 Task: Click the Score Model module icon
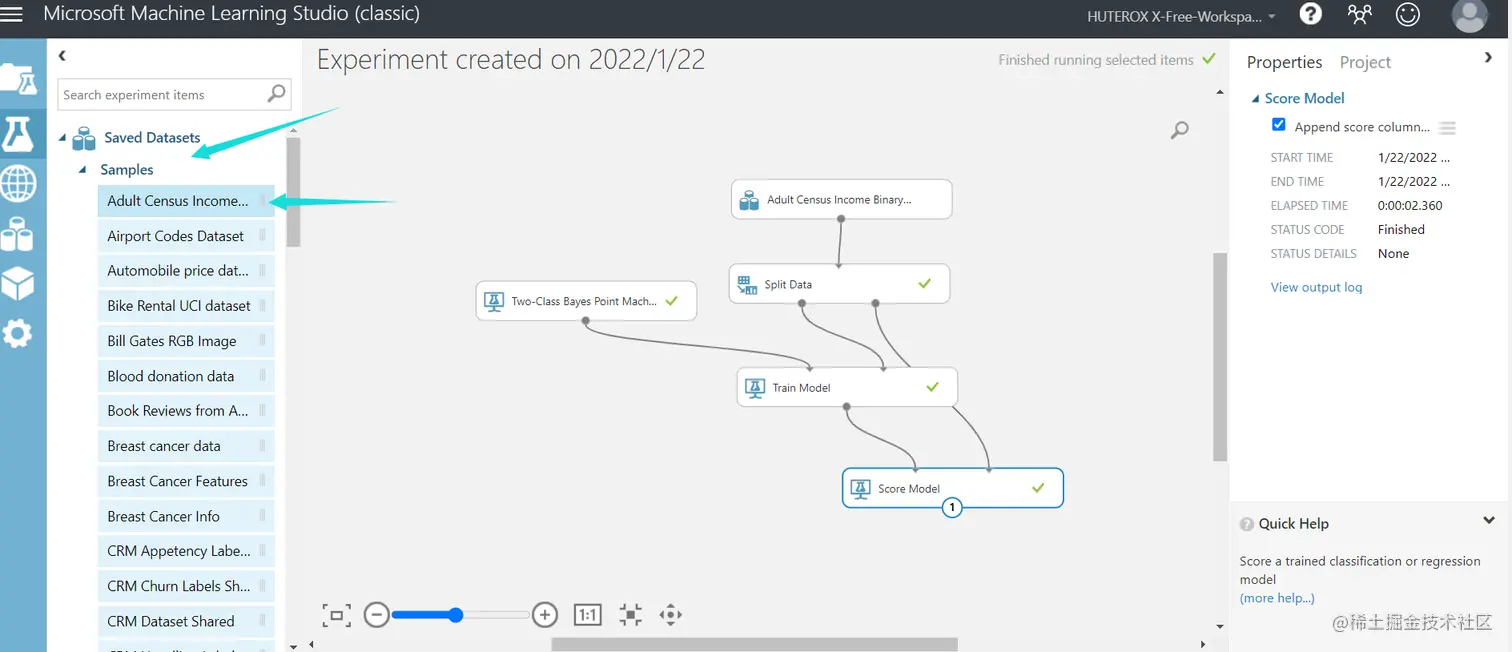(x=860, y=489)
